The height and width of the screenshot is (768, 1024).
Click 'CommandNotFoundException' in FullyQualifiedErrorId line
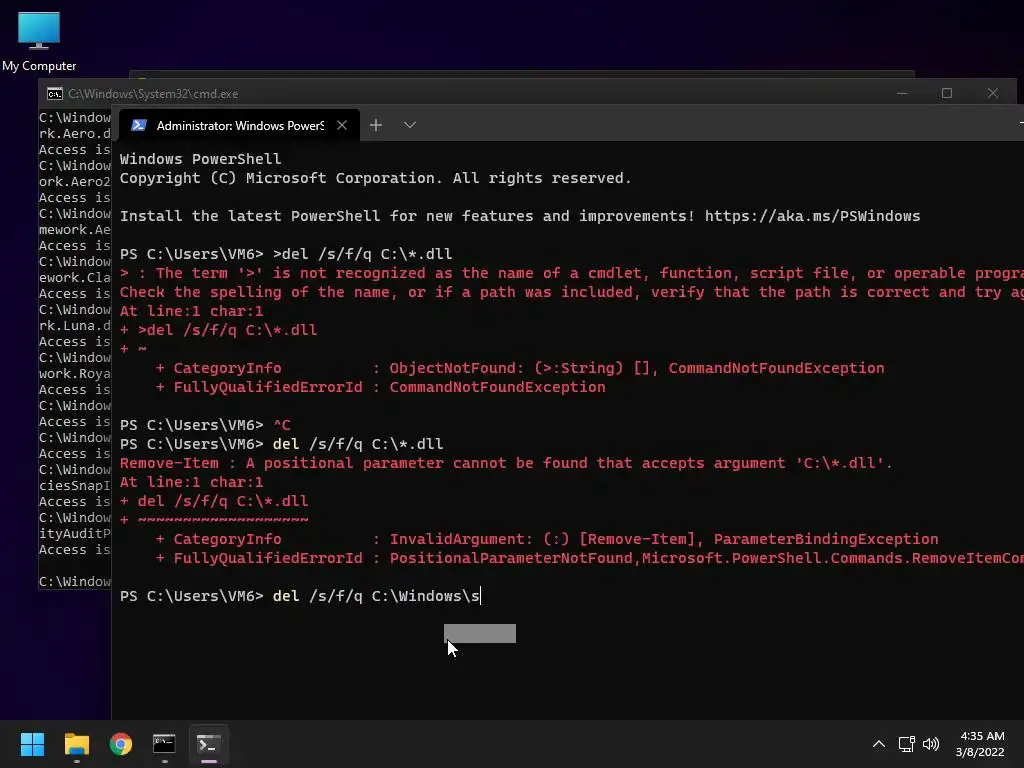pos(497,387)
